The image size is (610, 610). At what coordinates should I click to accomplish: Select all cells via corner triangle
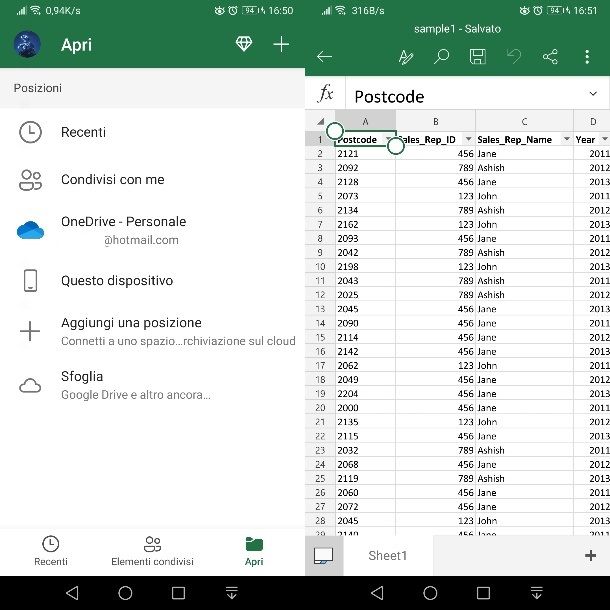point(320,121)
